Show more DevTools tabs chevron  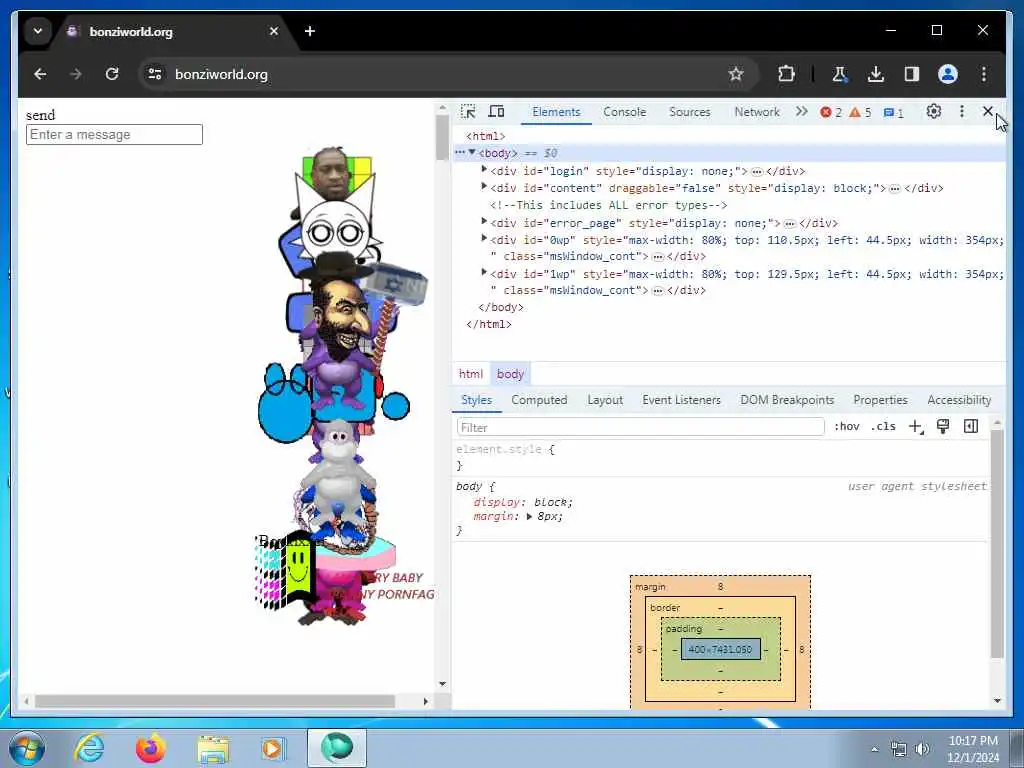(801, 112)
